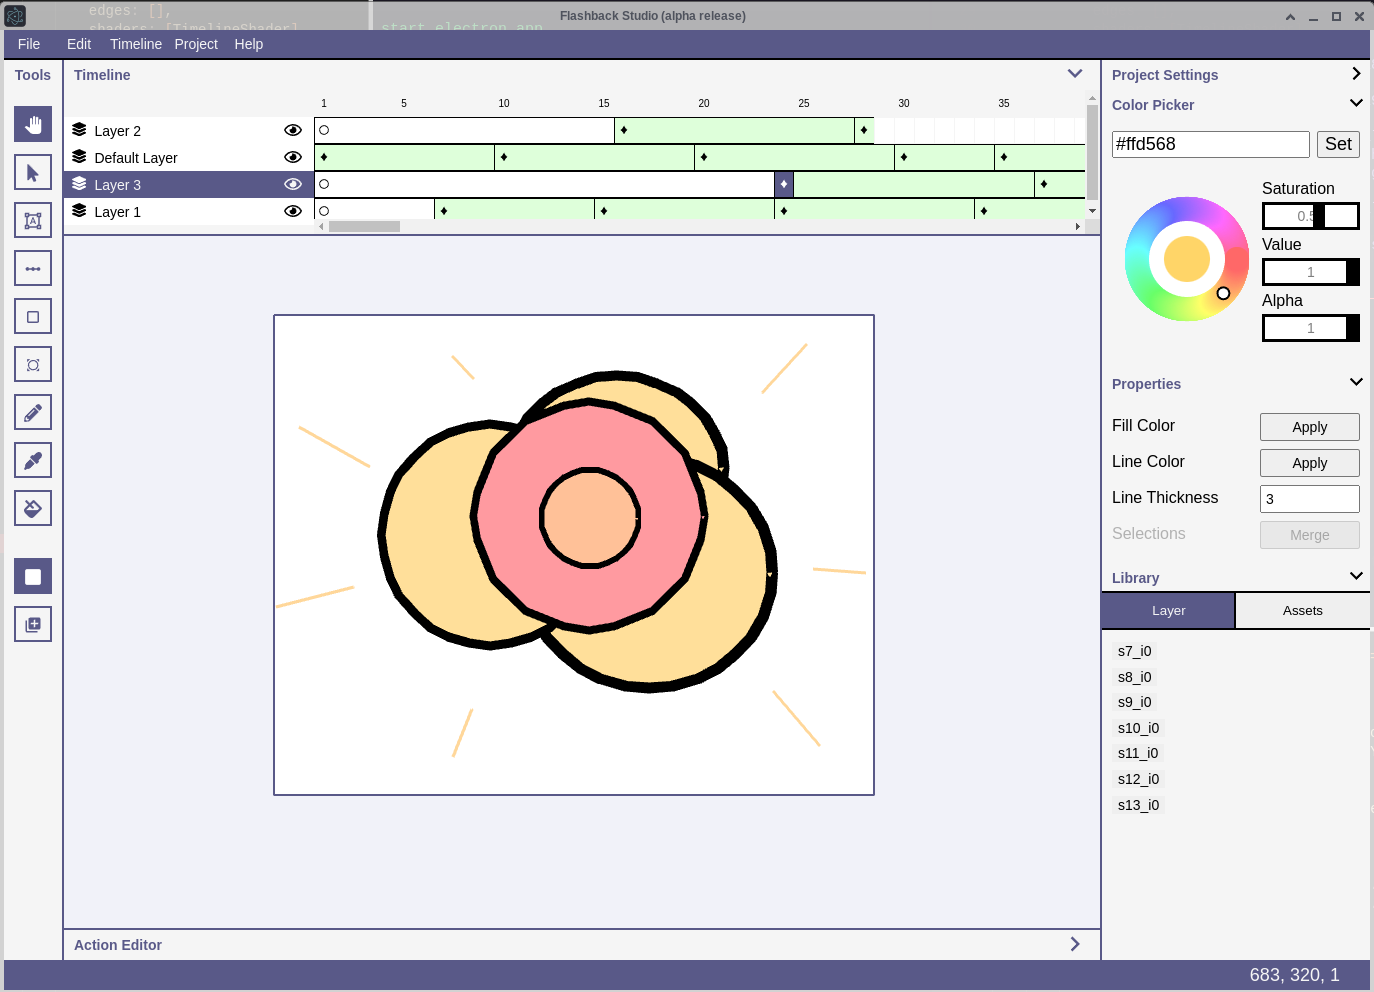Click Apply button for Fill Color
Screen dimensions: 1374x992
1309,427
